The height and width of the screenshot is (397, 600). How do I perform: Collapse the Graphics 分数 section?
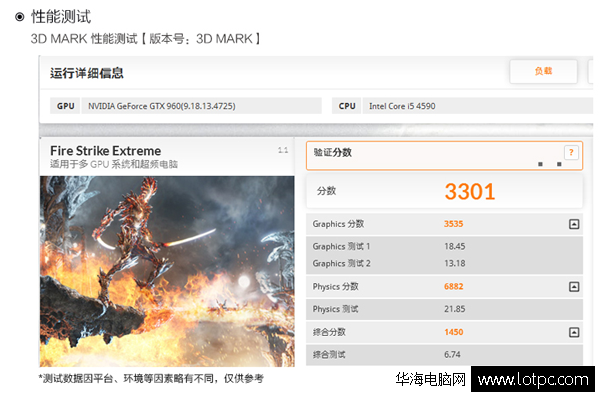click(574, 224)
